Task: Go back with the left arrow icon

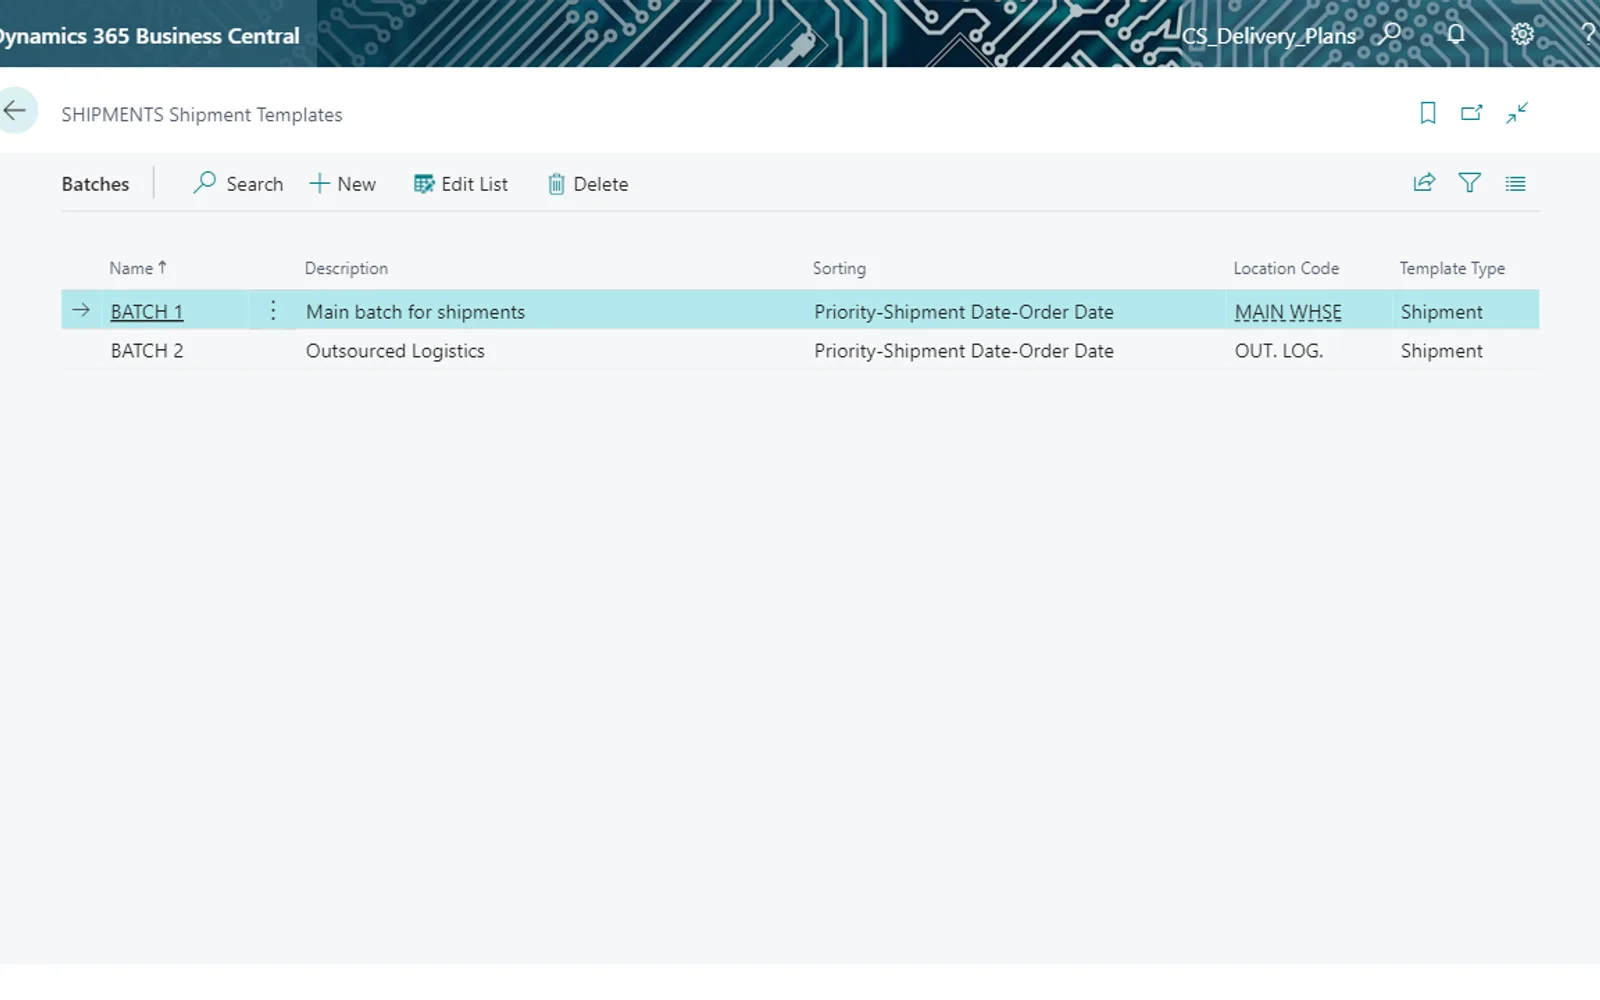Action: [x=15, y=110]
